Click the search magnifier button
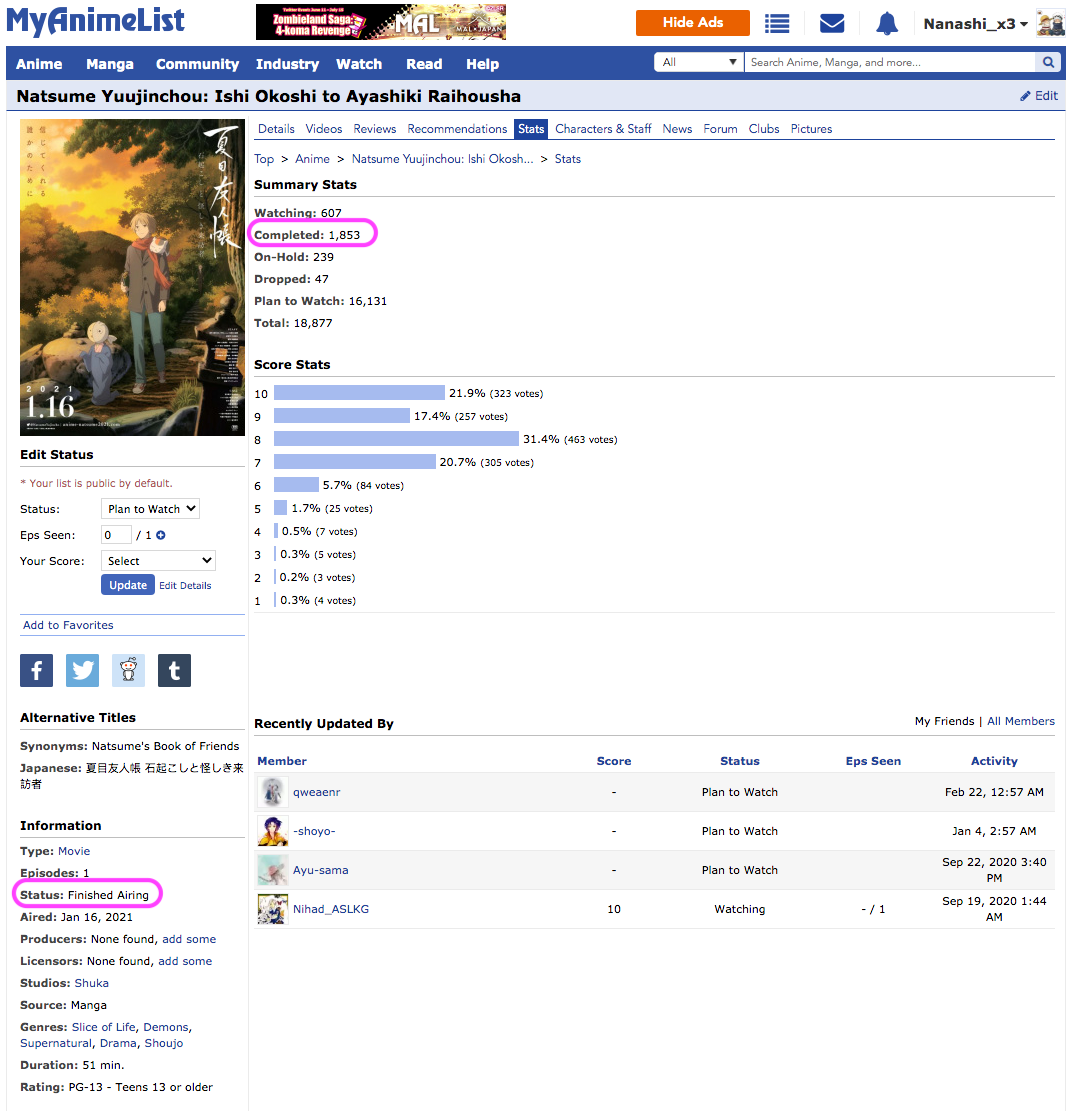The image size is (1070, 1111). point(1048,62)
